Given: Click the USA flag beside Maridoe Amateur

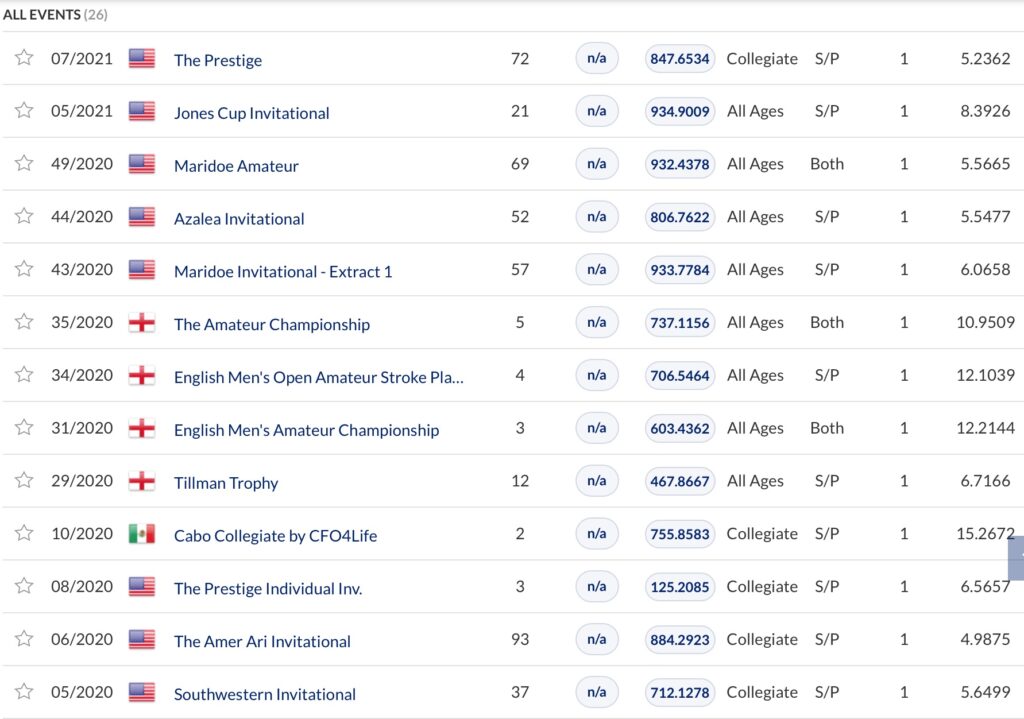Looking at the screenshot, I should [142, 164].
